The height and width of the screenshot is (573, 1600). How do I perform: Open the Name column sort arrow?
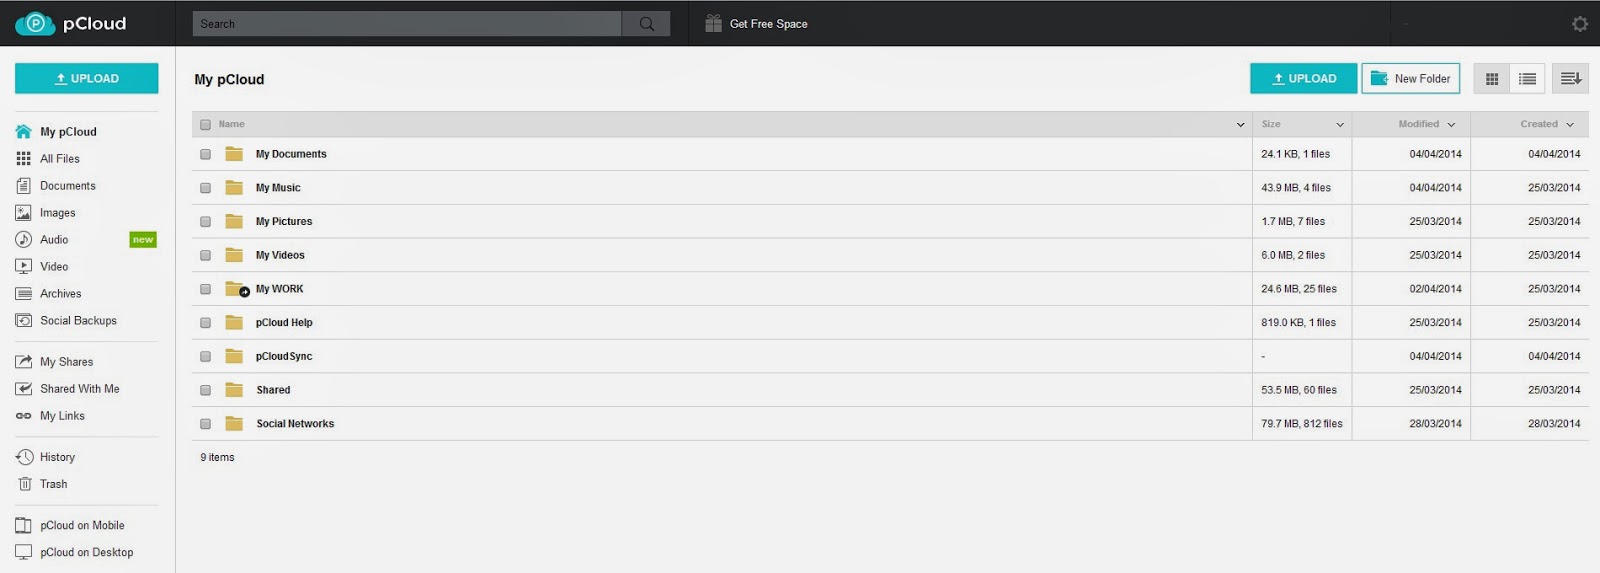pyautogui.click(x=1240, y=125)
